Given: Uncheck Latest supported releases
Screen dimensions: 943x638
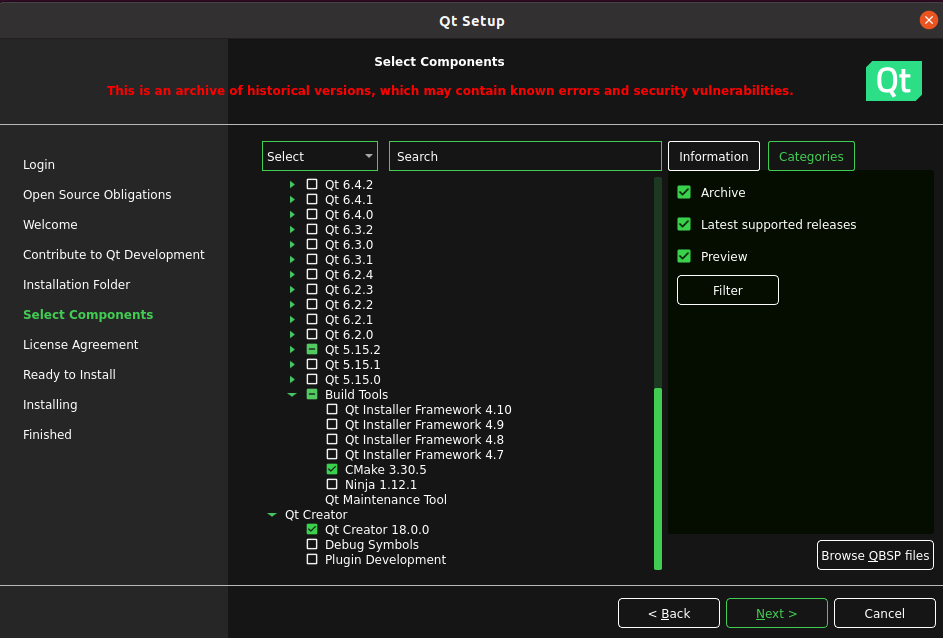Looking at the screenshot, I should pyautogui.click(x=684, y=224).
